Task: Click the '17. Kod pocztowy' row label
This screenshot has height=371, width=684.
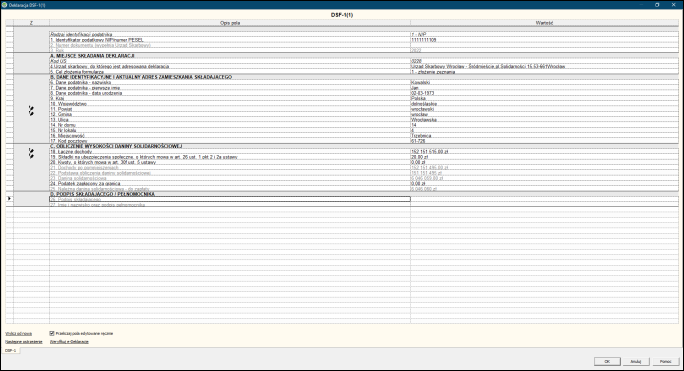Action: (69, 141)
